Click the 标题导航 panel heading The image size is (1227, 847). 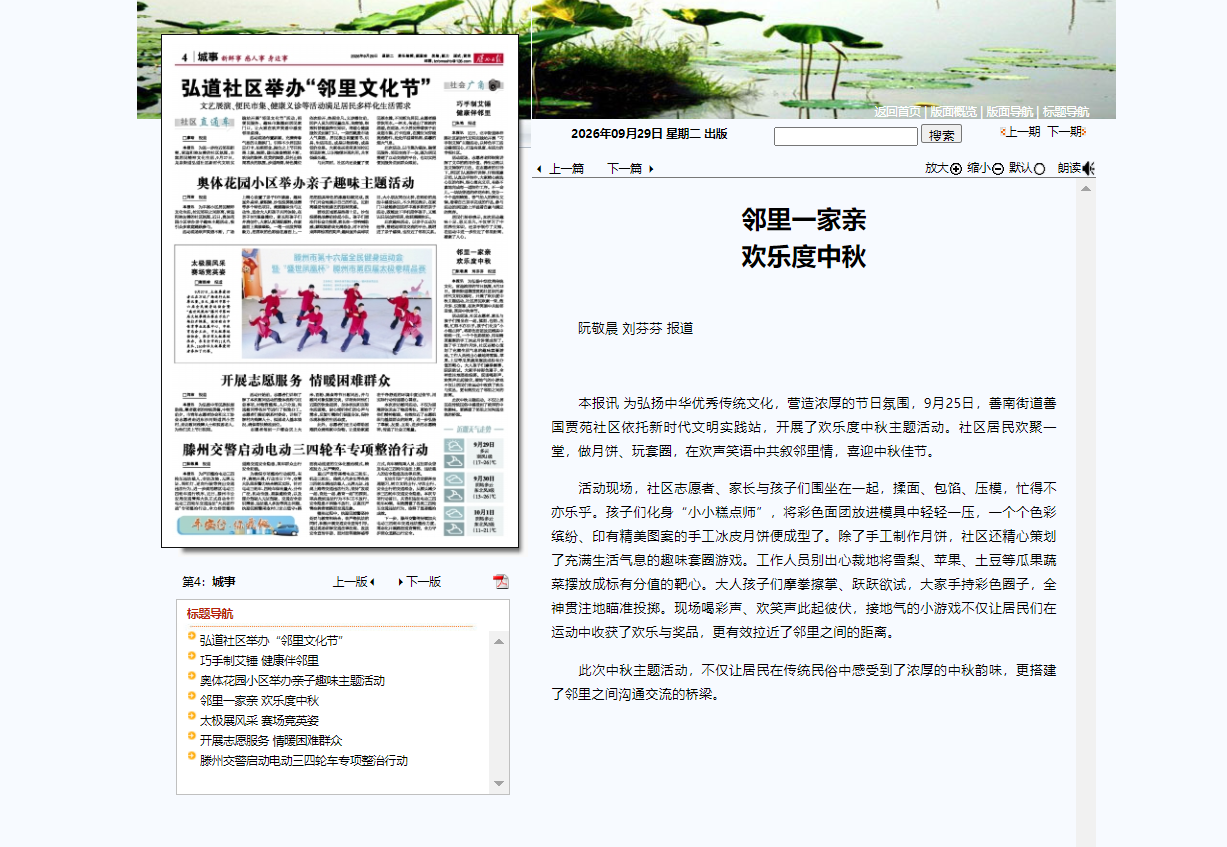click(x=210, y=614)
